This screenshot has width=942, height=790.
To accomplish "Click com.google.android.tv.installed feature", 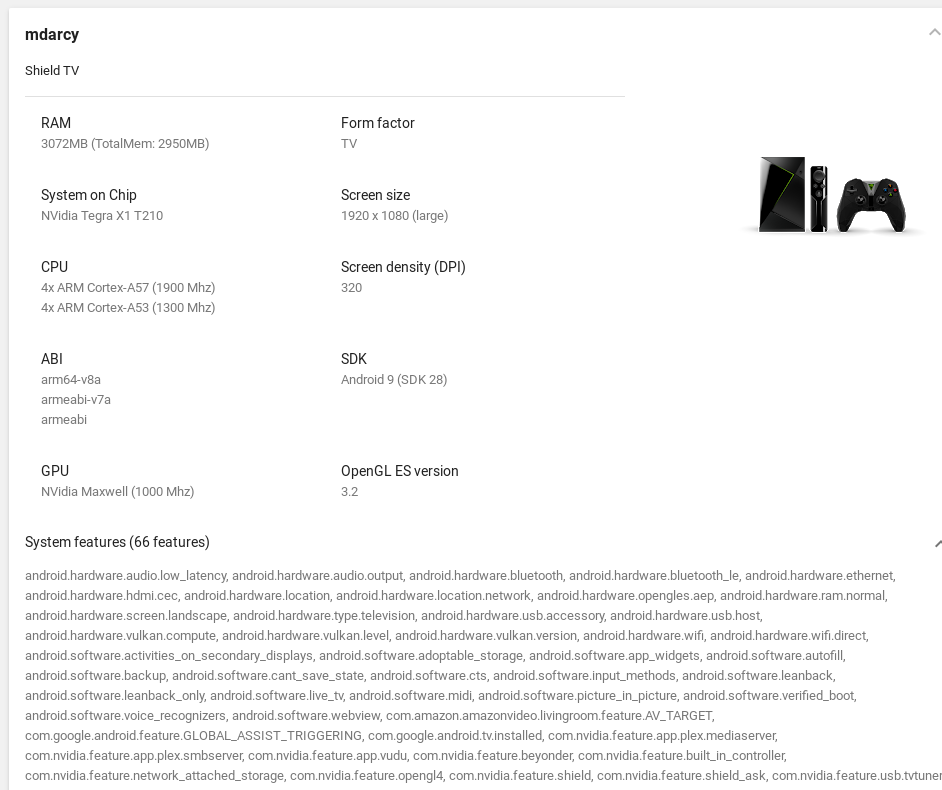I will point(454,735).
